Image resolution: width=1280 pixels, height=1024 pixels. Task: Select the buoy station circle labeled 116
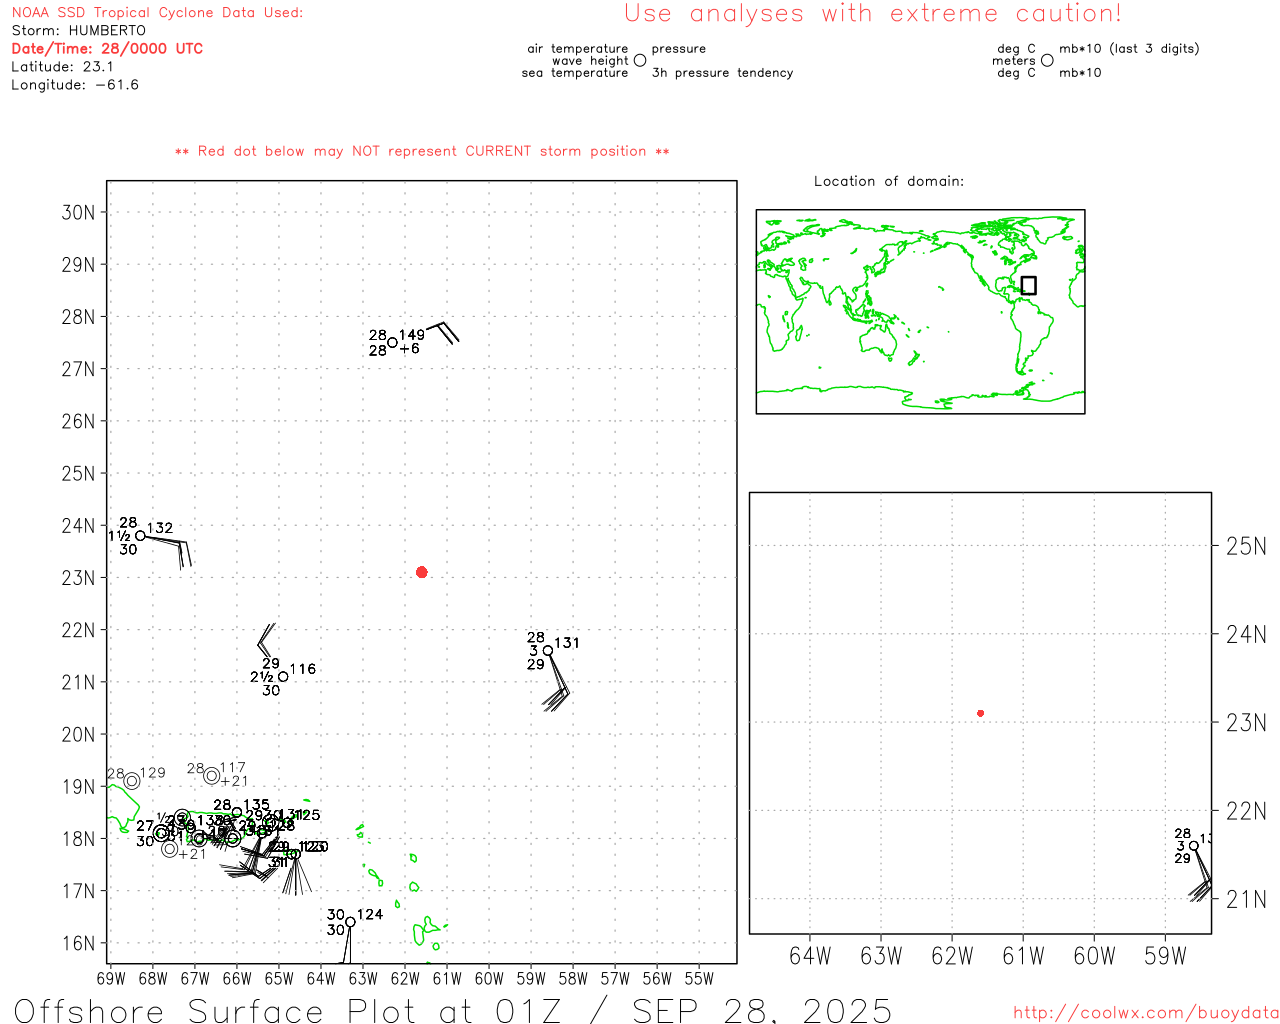(x=283, y=677)
